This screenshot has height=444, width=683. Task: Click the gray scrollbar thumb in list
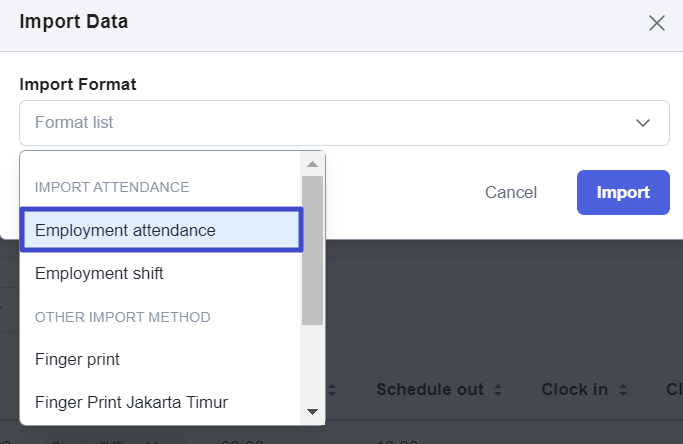312,250
